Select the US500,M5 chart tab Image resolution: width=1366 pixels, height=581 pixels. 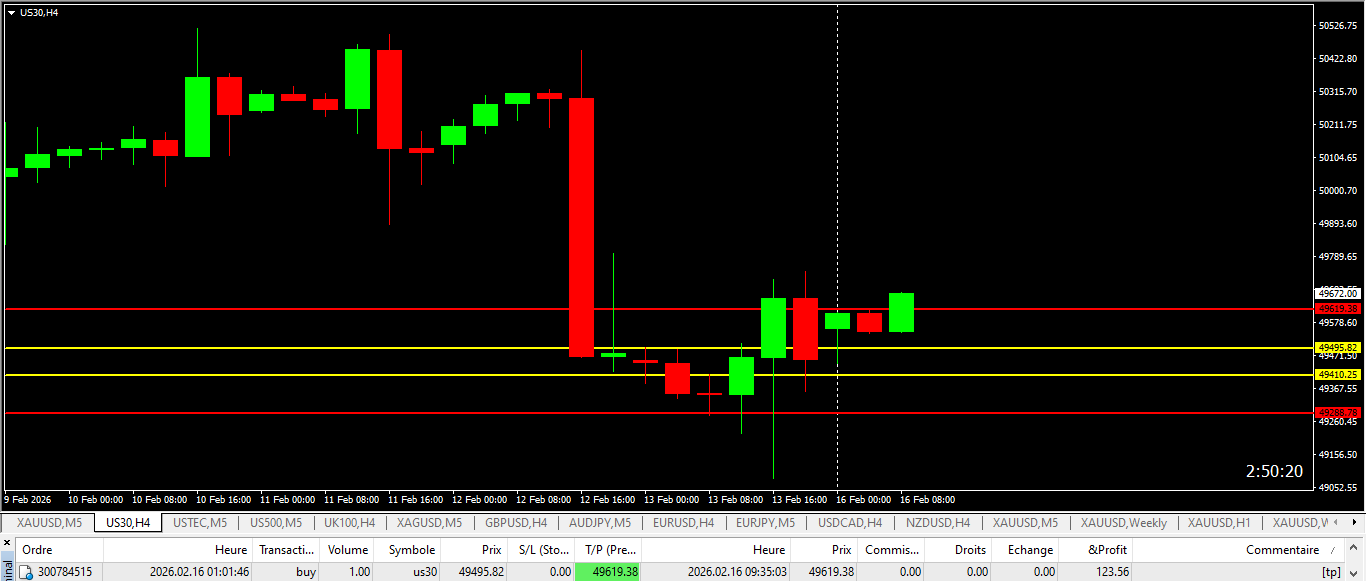pyautogui.click(x=276, y=522)
